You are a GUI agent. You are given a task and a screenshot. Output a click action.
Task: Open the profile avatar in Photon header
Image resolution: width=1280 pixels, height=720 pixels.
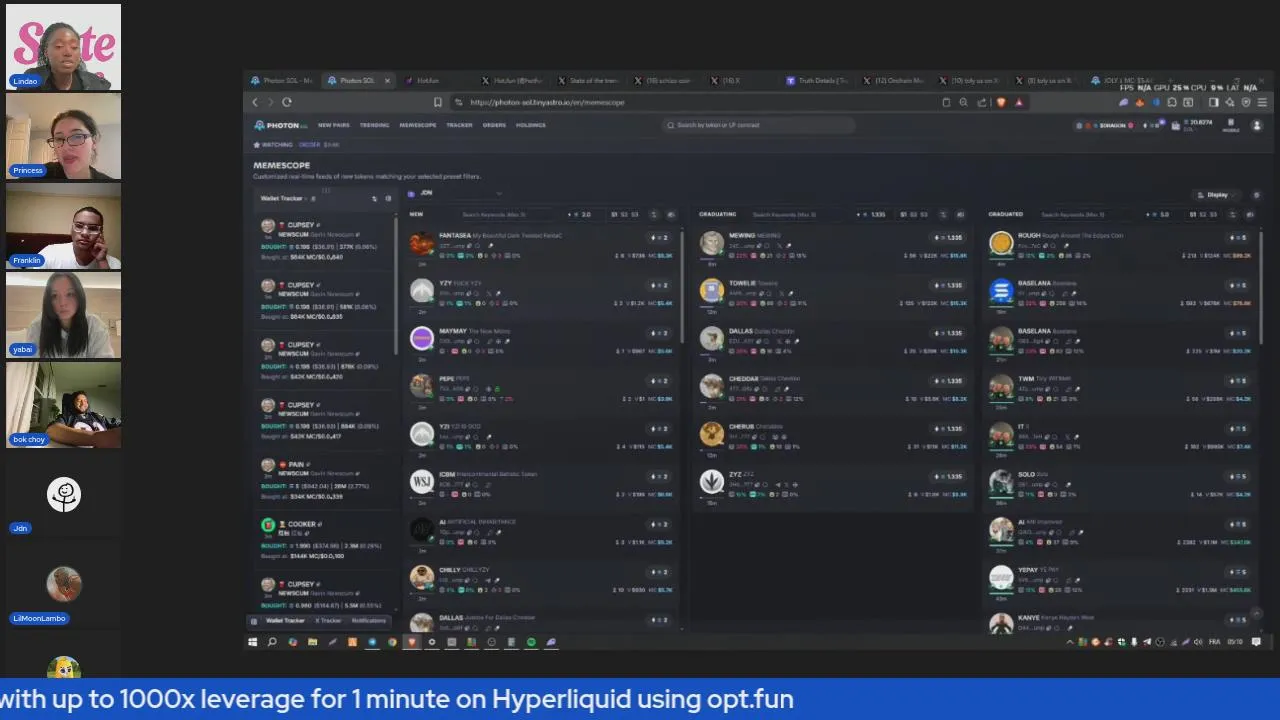pos(1257,125)
